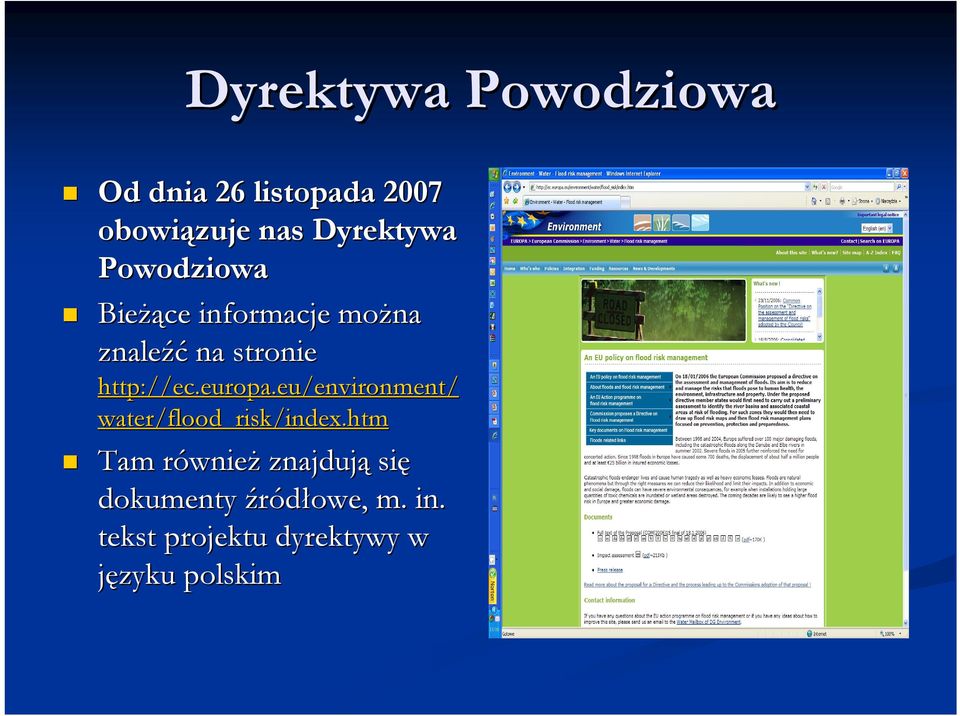Click the red Stop loading icon
This screenshot has width=960, height=716.
pyautogui.click(x=824, y=187)
